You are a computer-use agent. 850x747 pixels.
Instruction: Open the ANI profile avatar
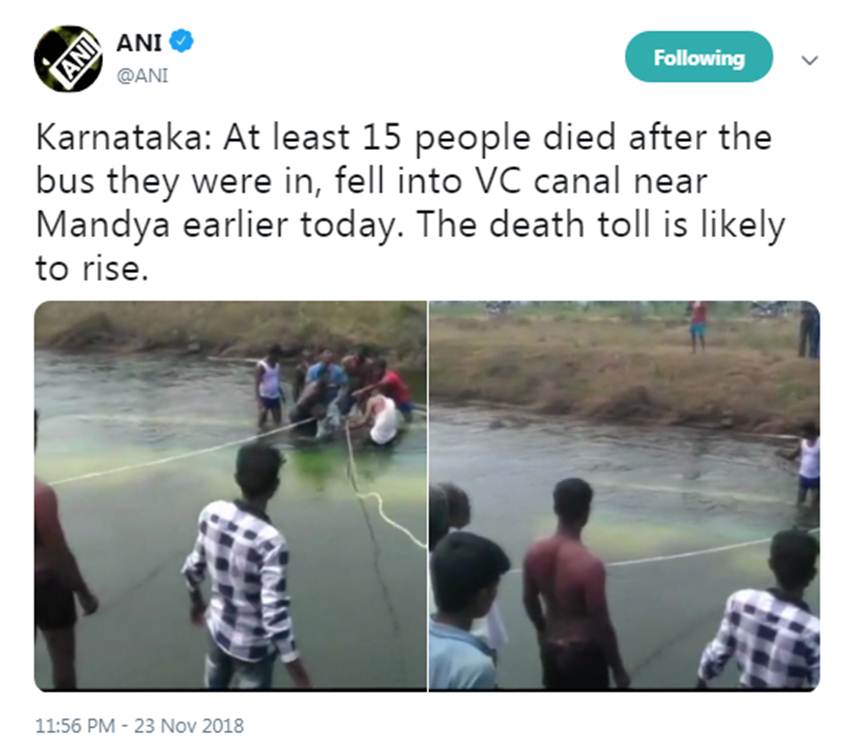pyautogui.click(x=68, y=59)
